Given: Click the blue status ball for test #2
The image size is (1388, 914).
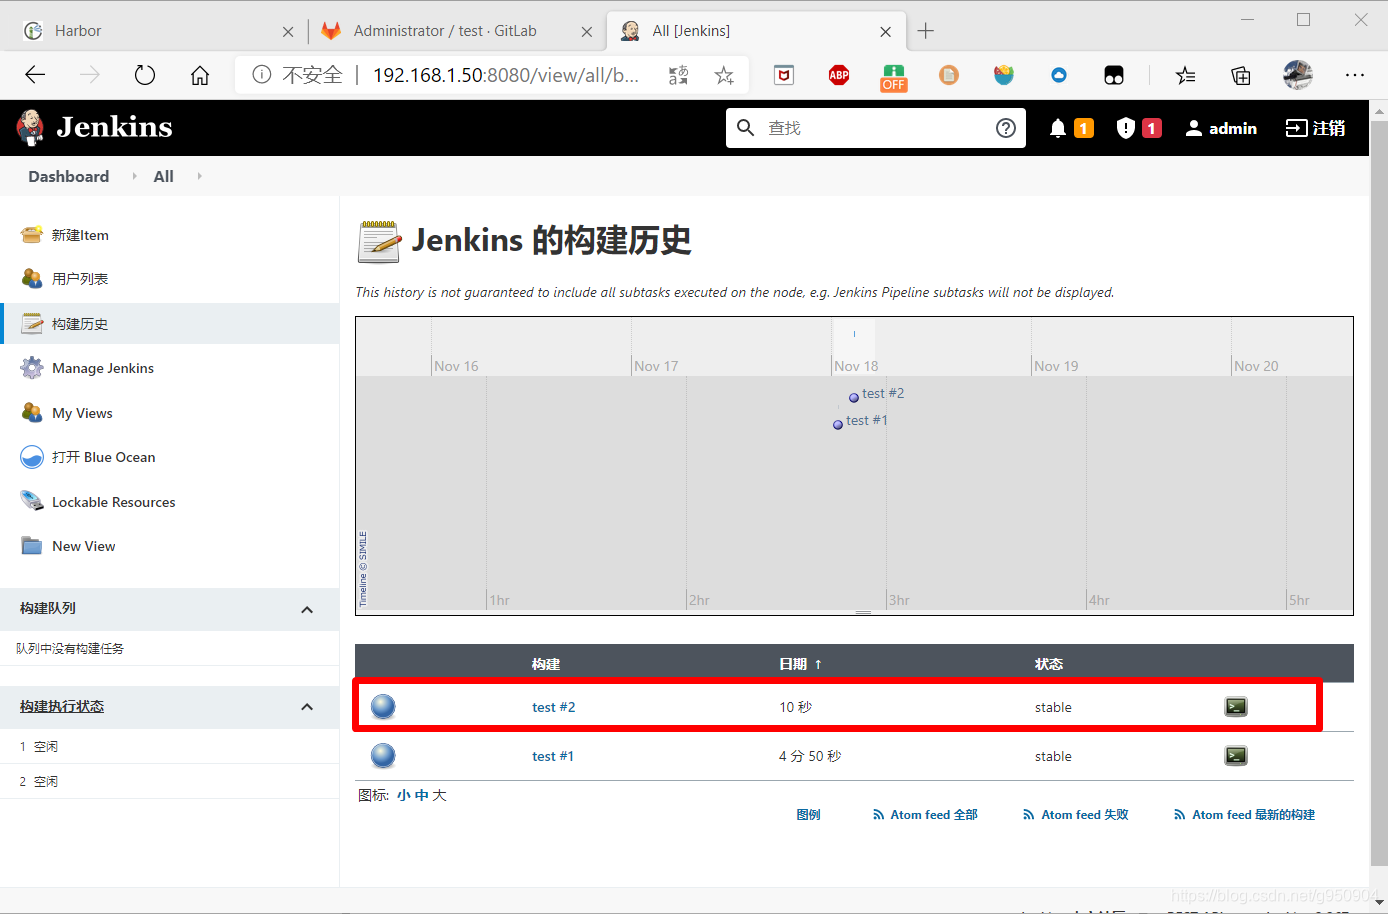Looking at the screenshot, I should tap(383, 707).
